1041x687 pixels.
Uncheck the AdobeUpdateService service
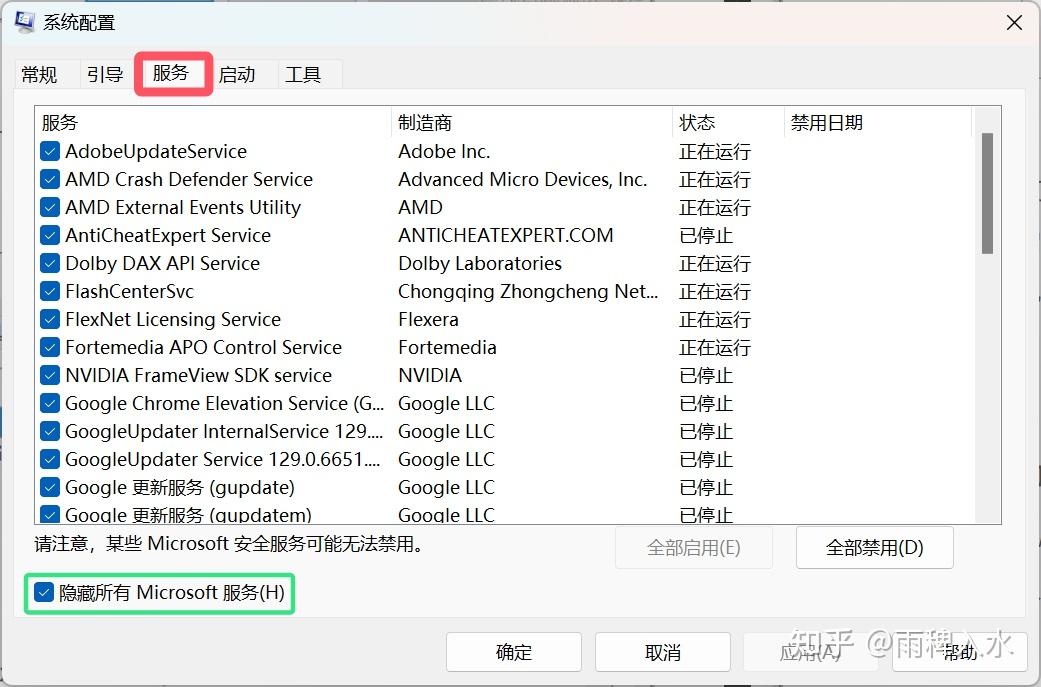[50, 151]
